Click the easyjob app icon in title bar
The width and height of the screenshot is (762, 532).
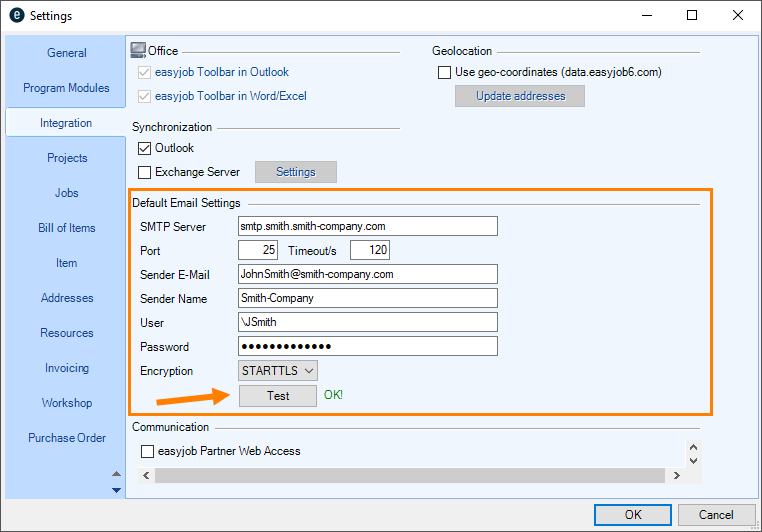16,16
